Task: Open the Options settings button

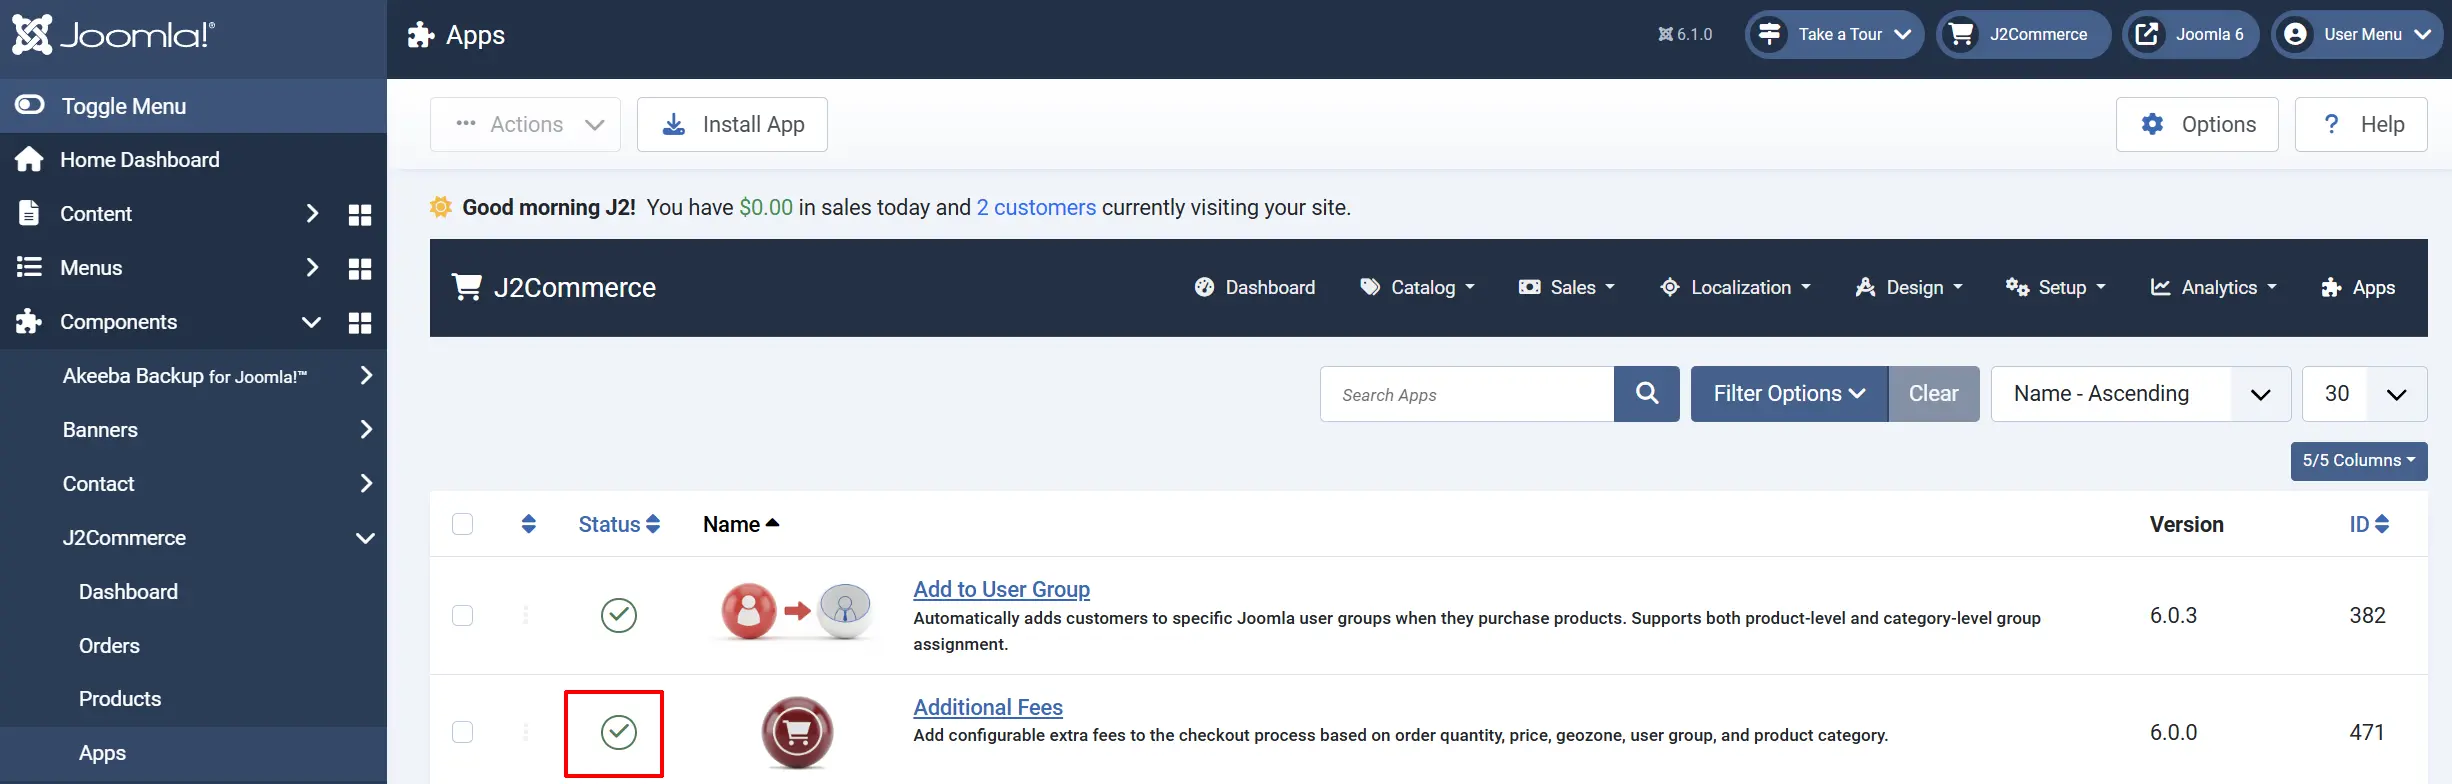Action: pos(2197,124)
